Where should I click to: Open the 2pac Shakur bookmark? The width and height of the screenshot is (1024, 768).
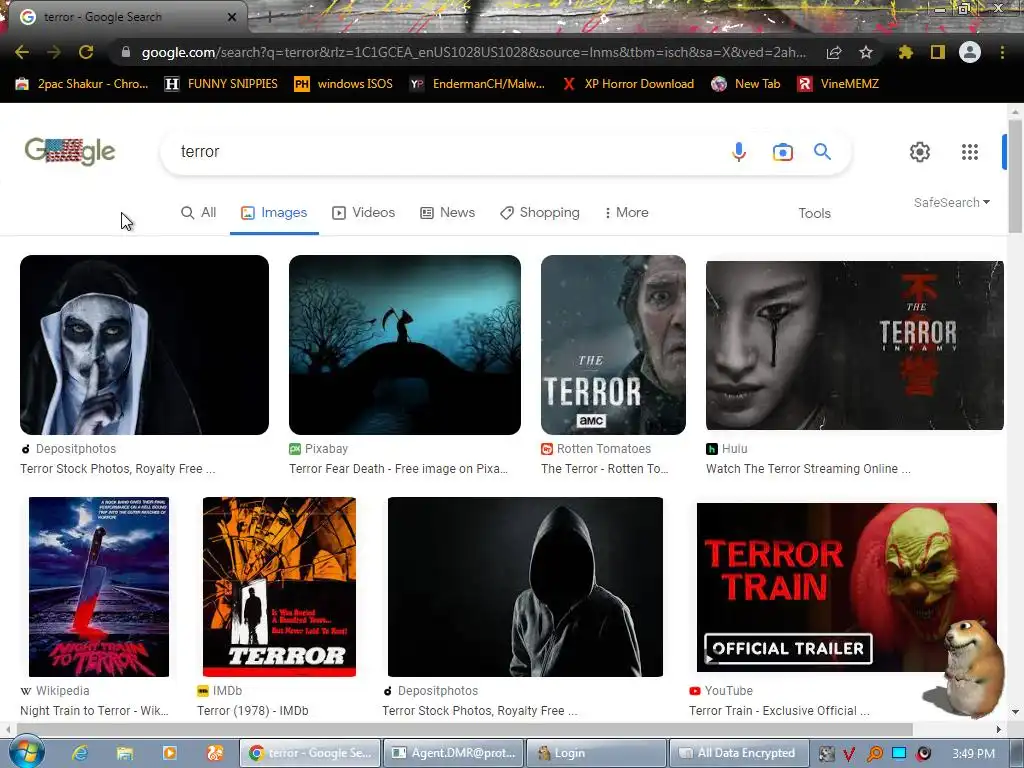pyautogui.click(x=82, y=84)
